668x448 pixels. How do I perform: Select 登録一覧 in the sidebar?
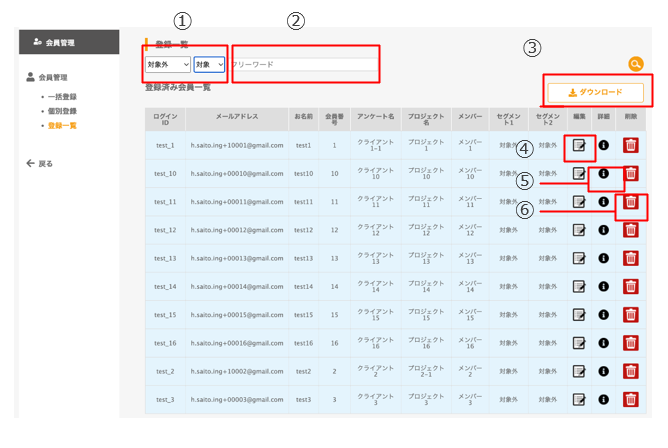tap(62, 126)
